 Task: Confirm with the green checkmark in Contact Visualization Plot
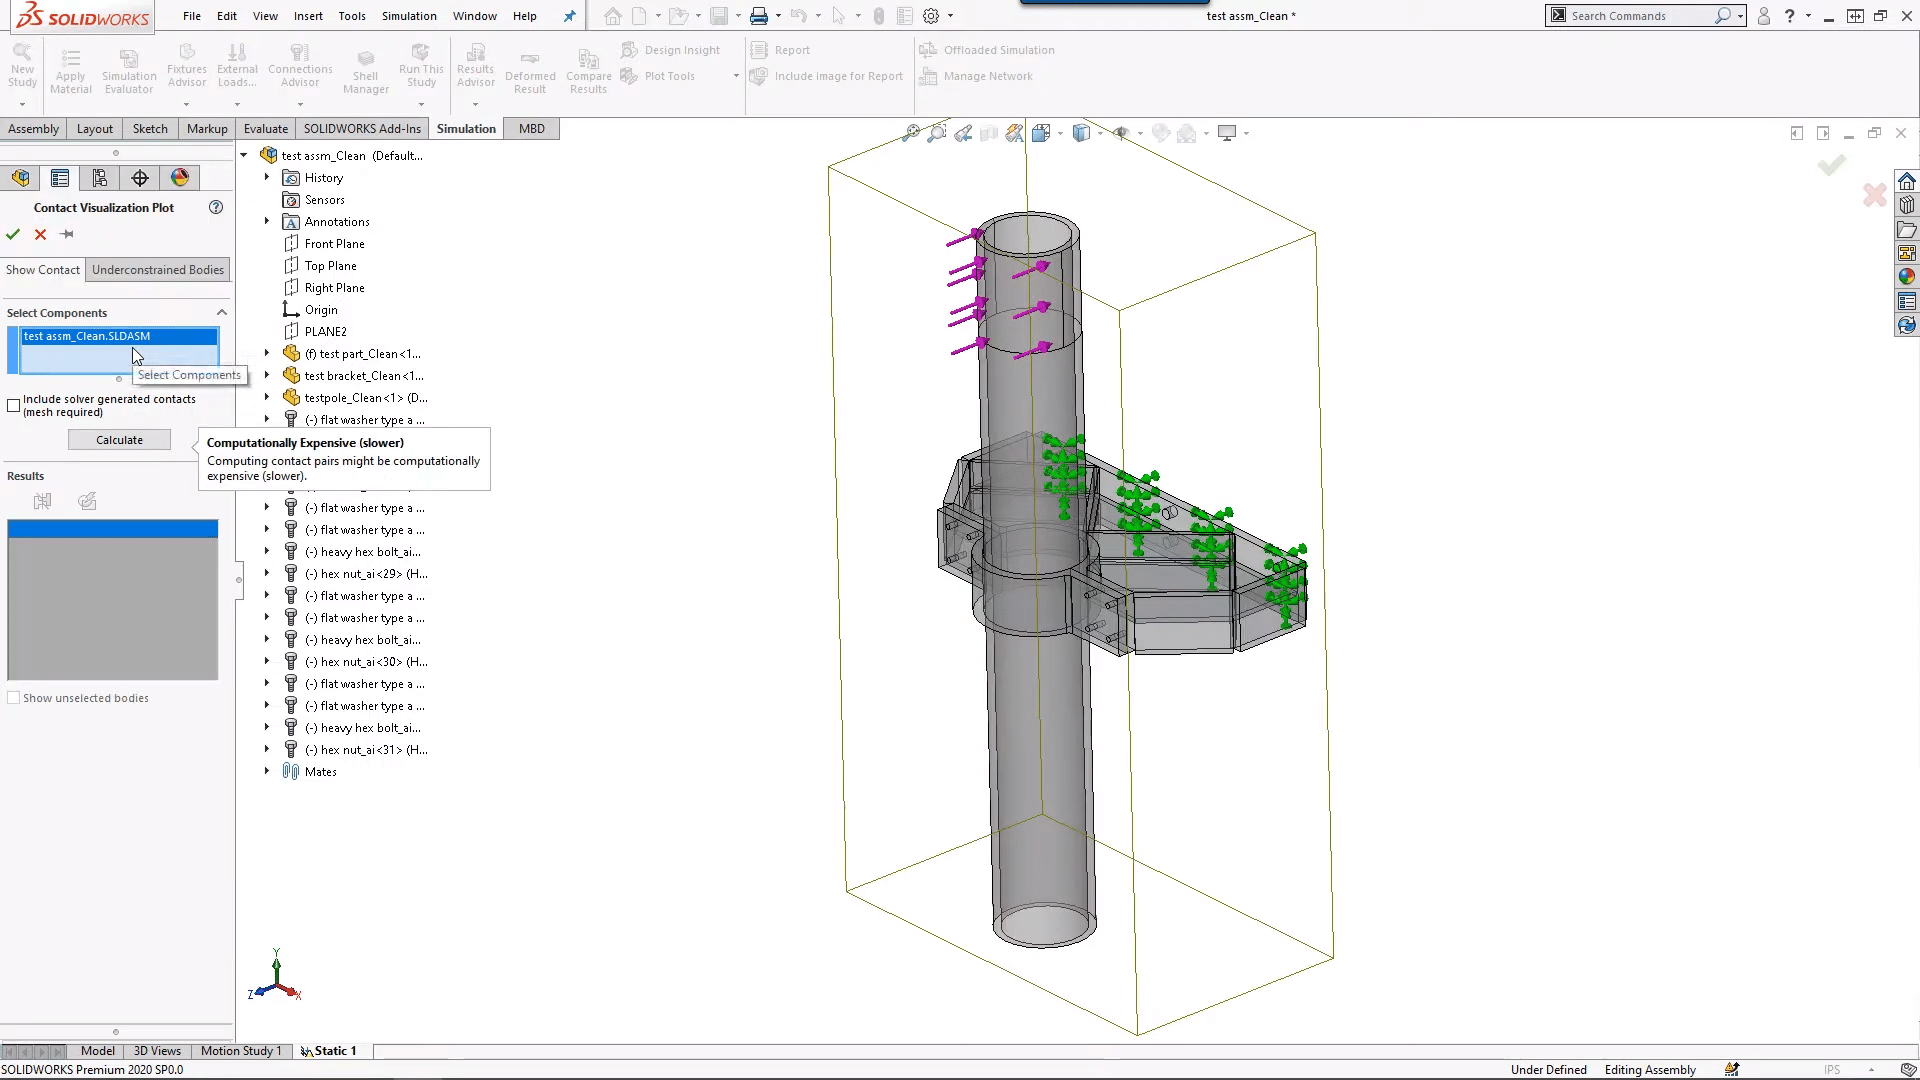click(x=13, y=234)
